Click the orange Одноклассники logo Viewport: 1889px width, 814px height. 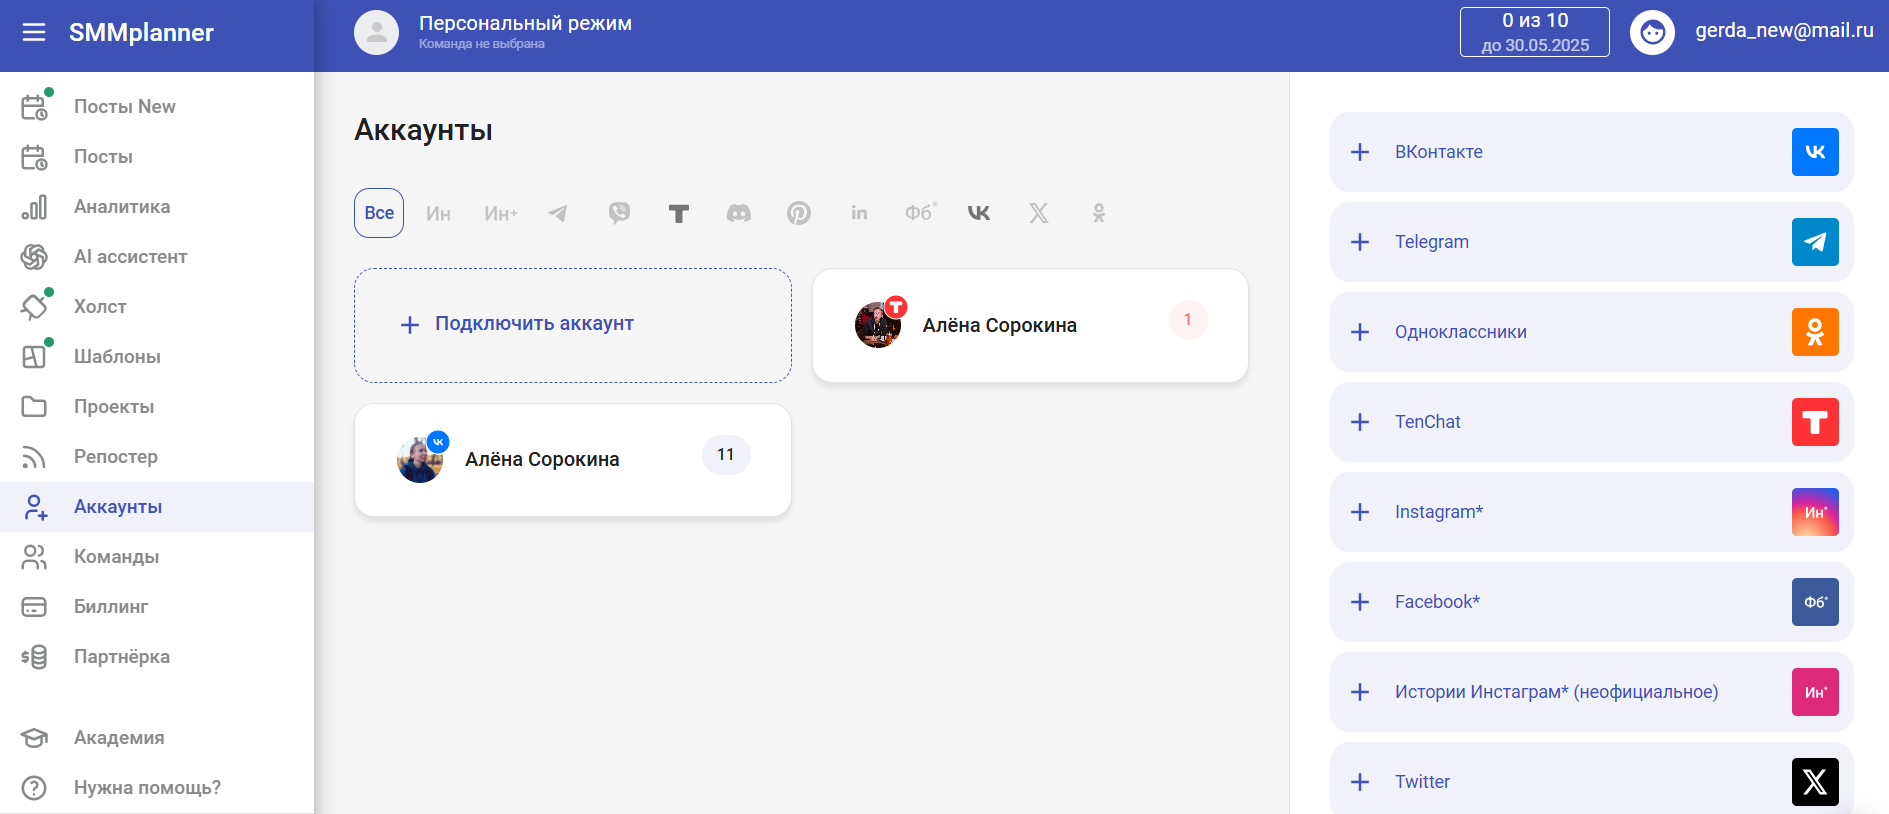1815,332
